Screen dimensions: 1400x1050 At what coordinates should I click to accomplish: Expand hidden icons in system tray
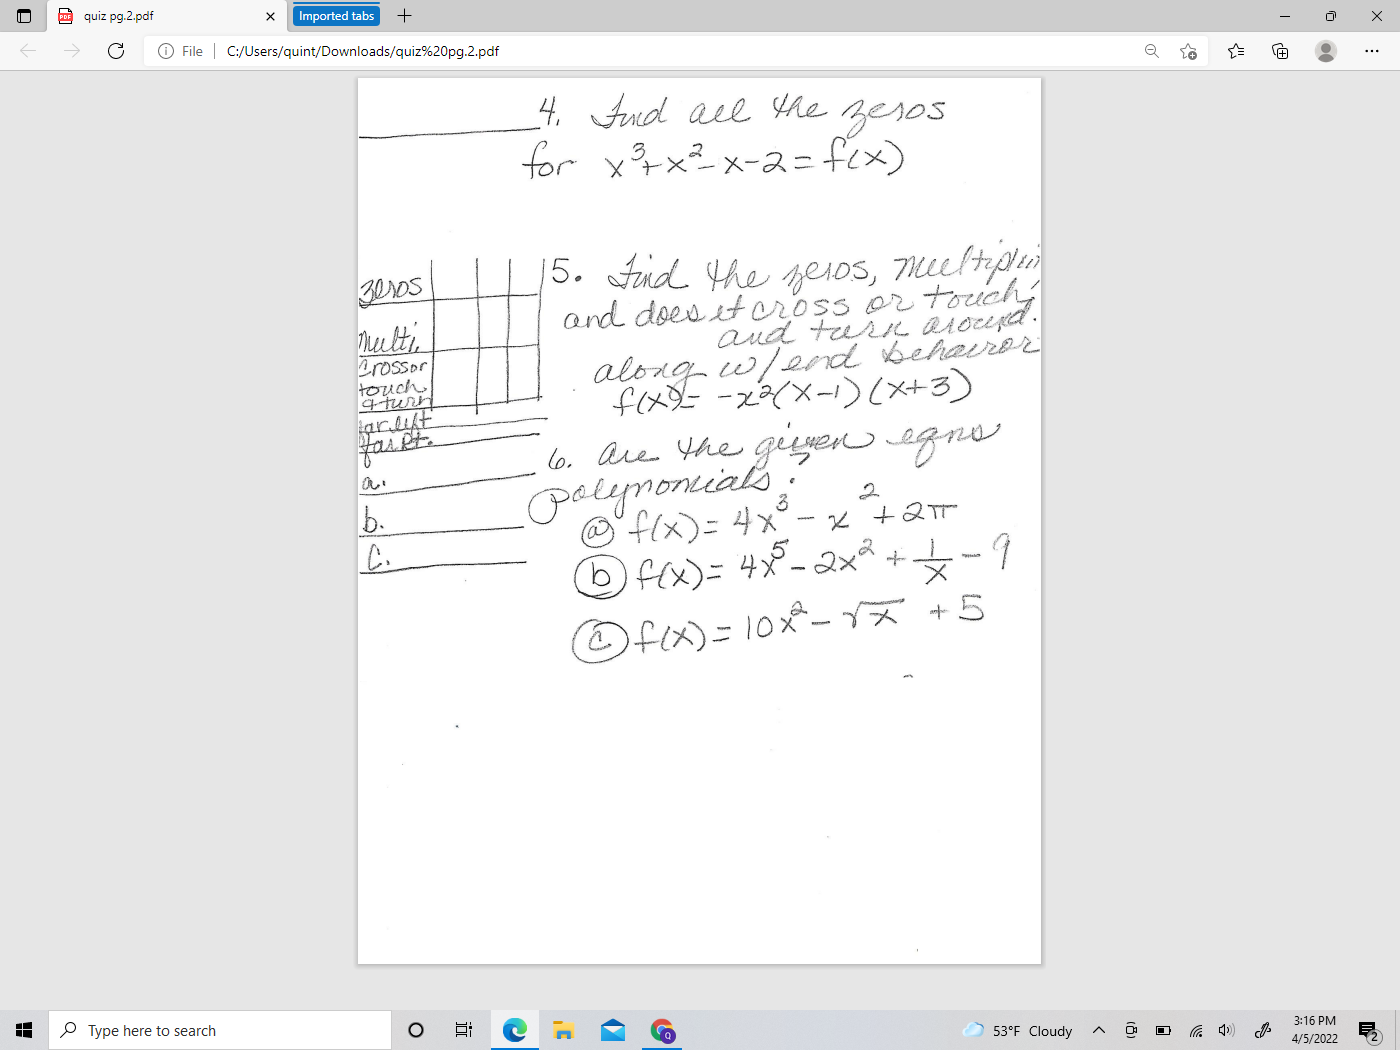click(1098, 1030)
